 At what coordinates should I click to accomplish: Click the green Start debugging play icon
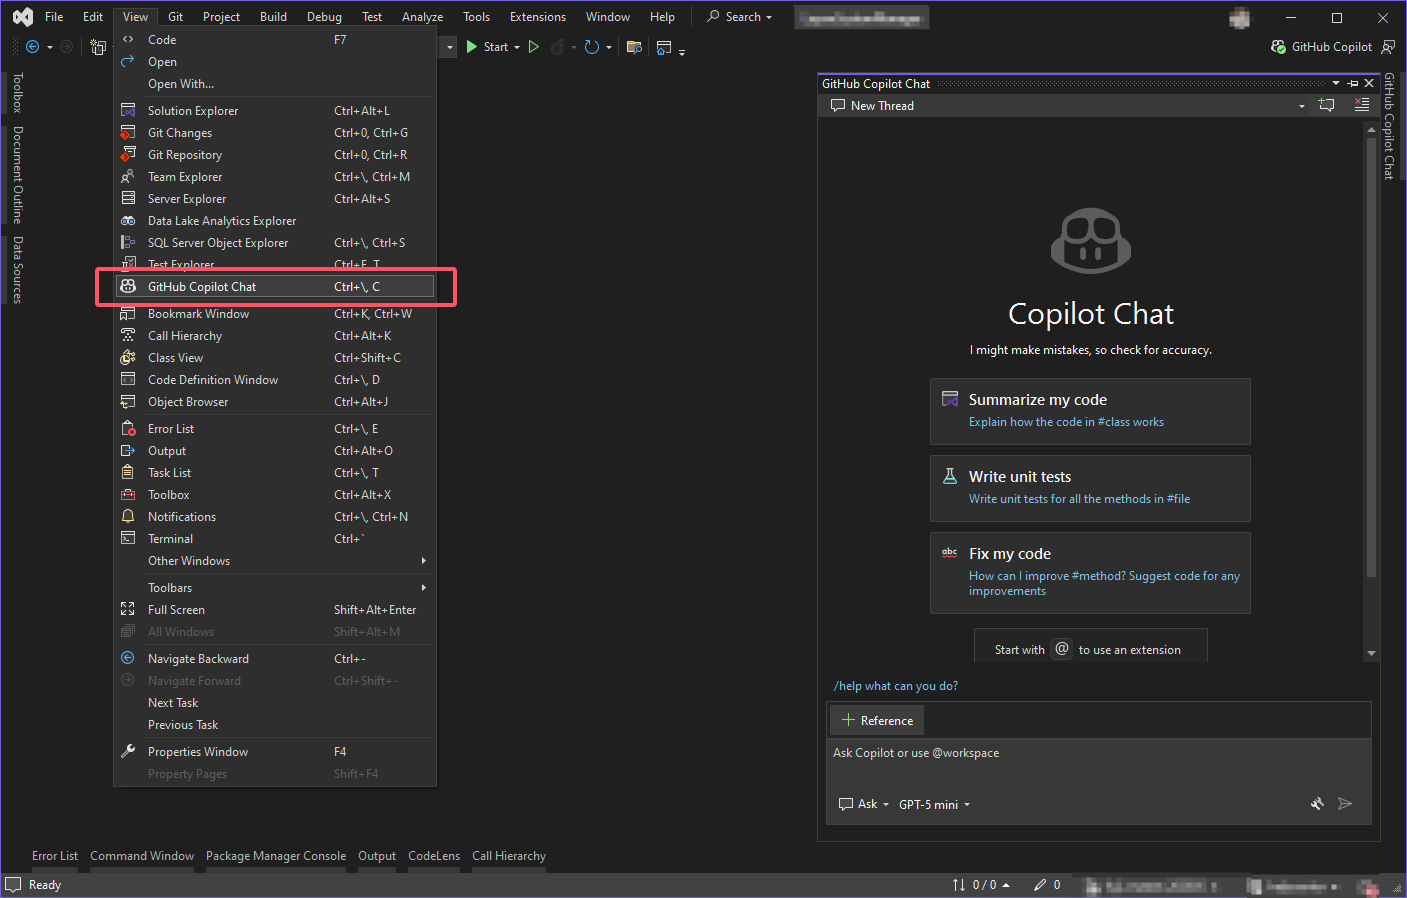(x=471, y=47)
